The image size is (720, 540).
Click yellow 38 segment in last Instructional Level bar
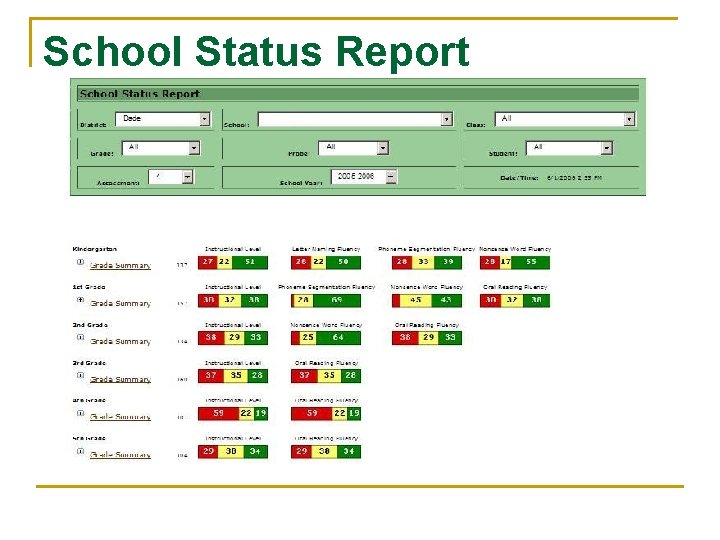click(x=231, y=452)
